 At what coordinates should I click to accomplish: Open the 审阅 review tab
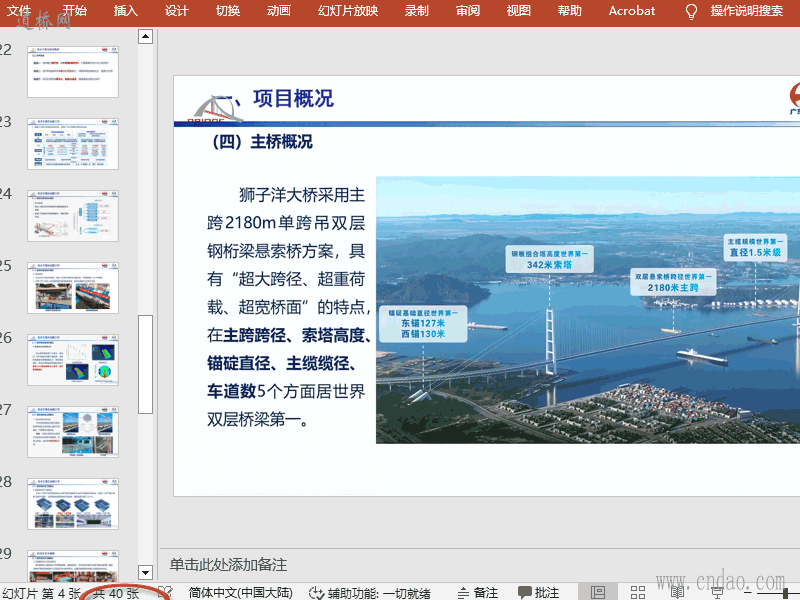click(x=467, y=11)
